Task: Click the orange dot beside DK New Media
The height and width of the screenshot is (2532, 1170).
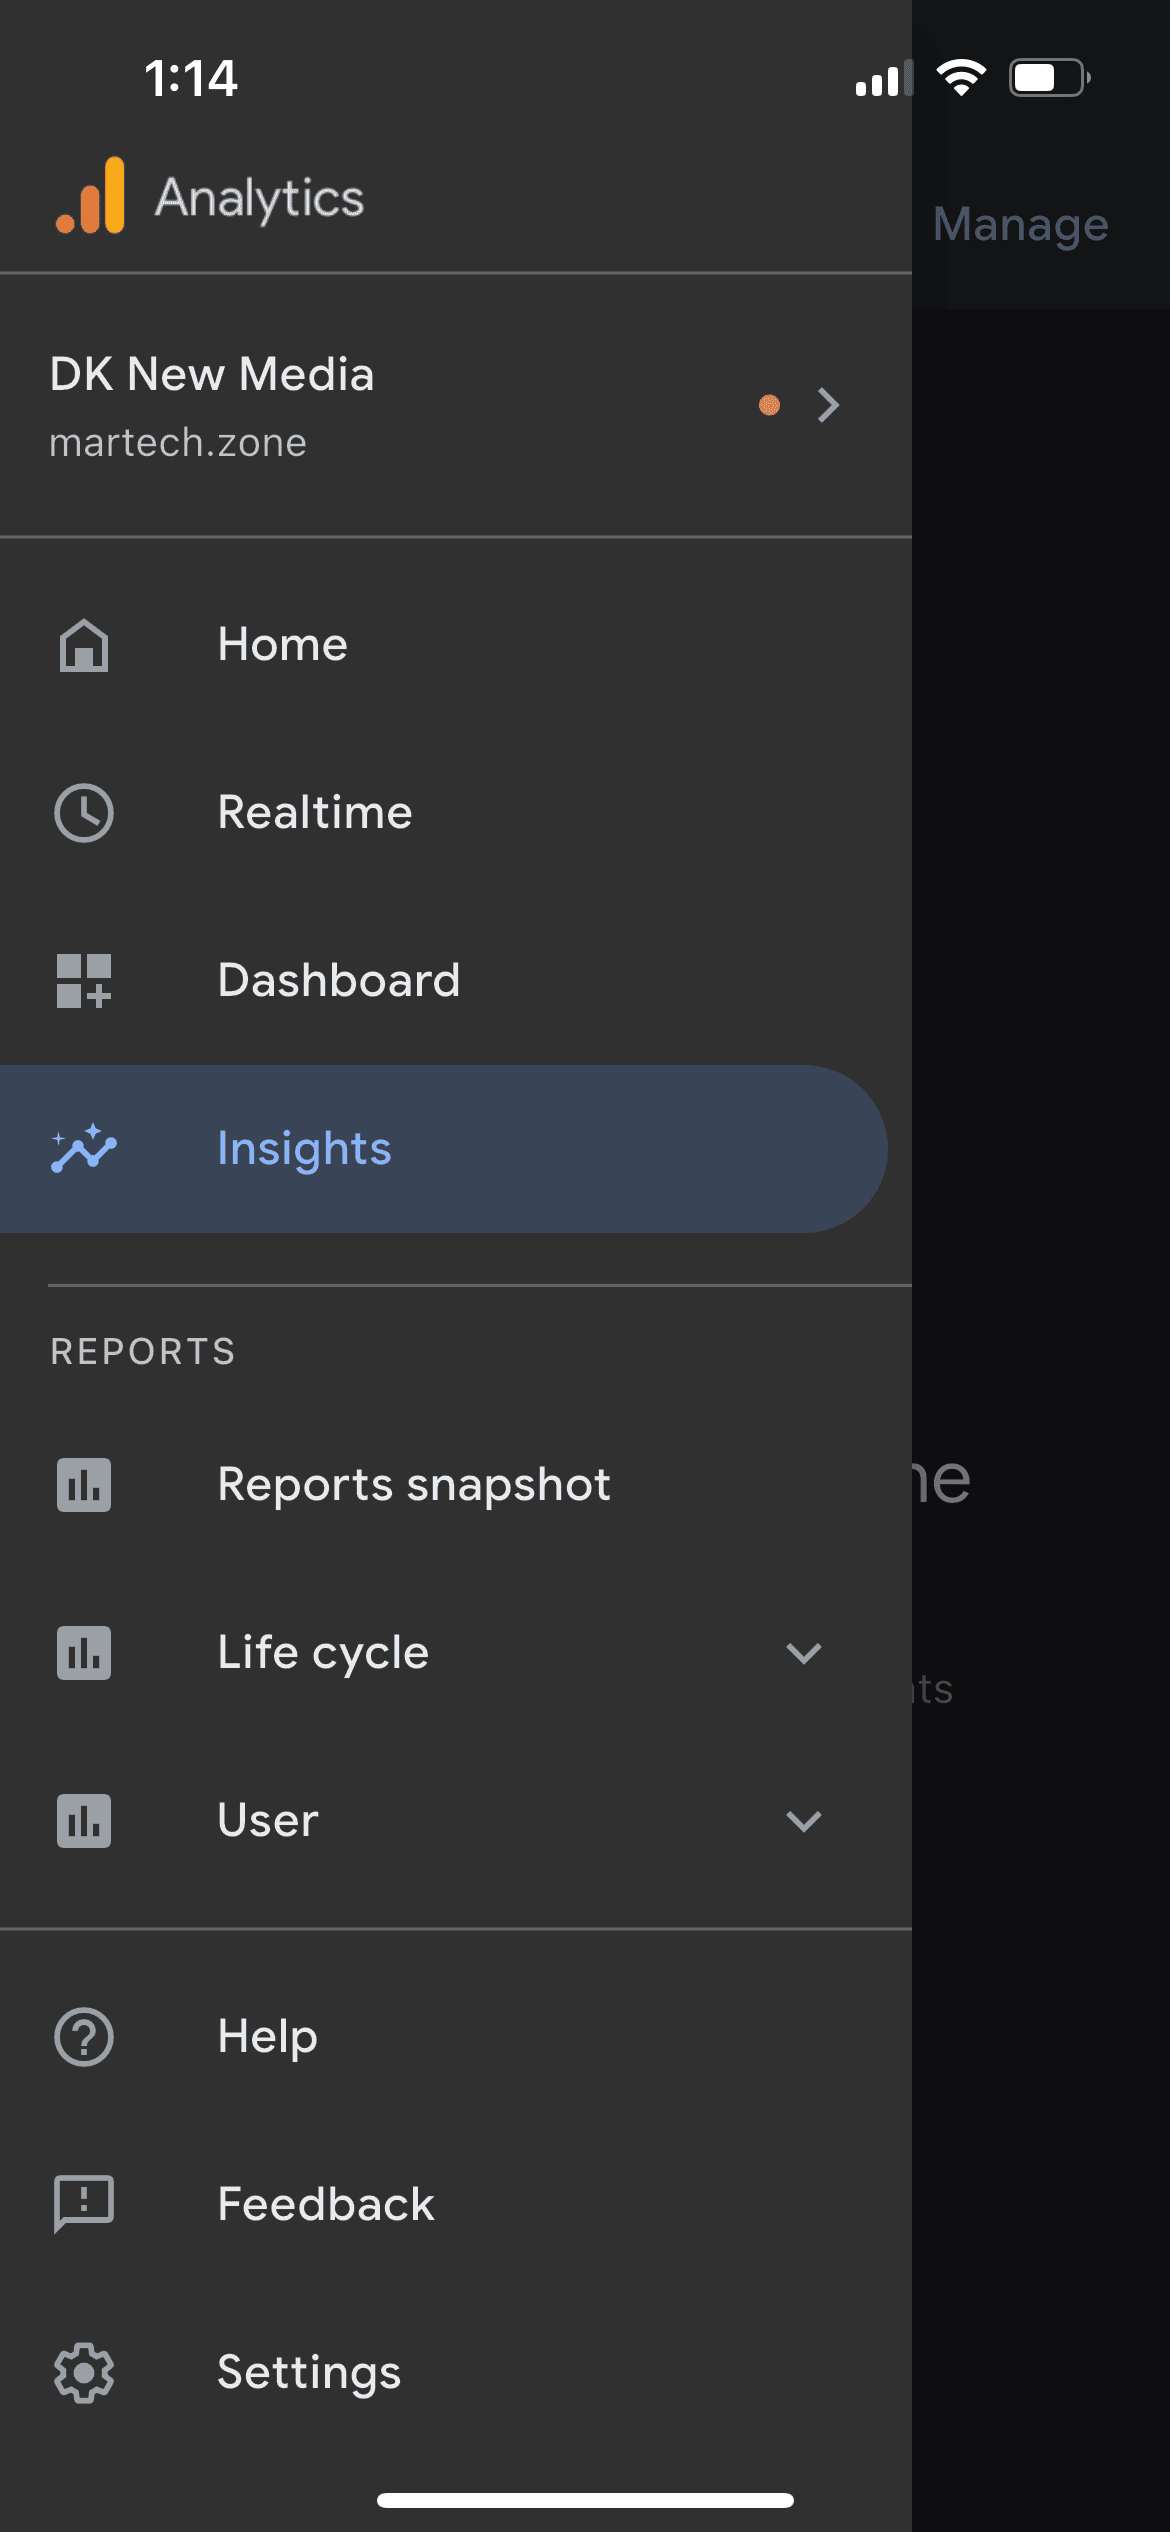Action: (769, 405)
